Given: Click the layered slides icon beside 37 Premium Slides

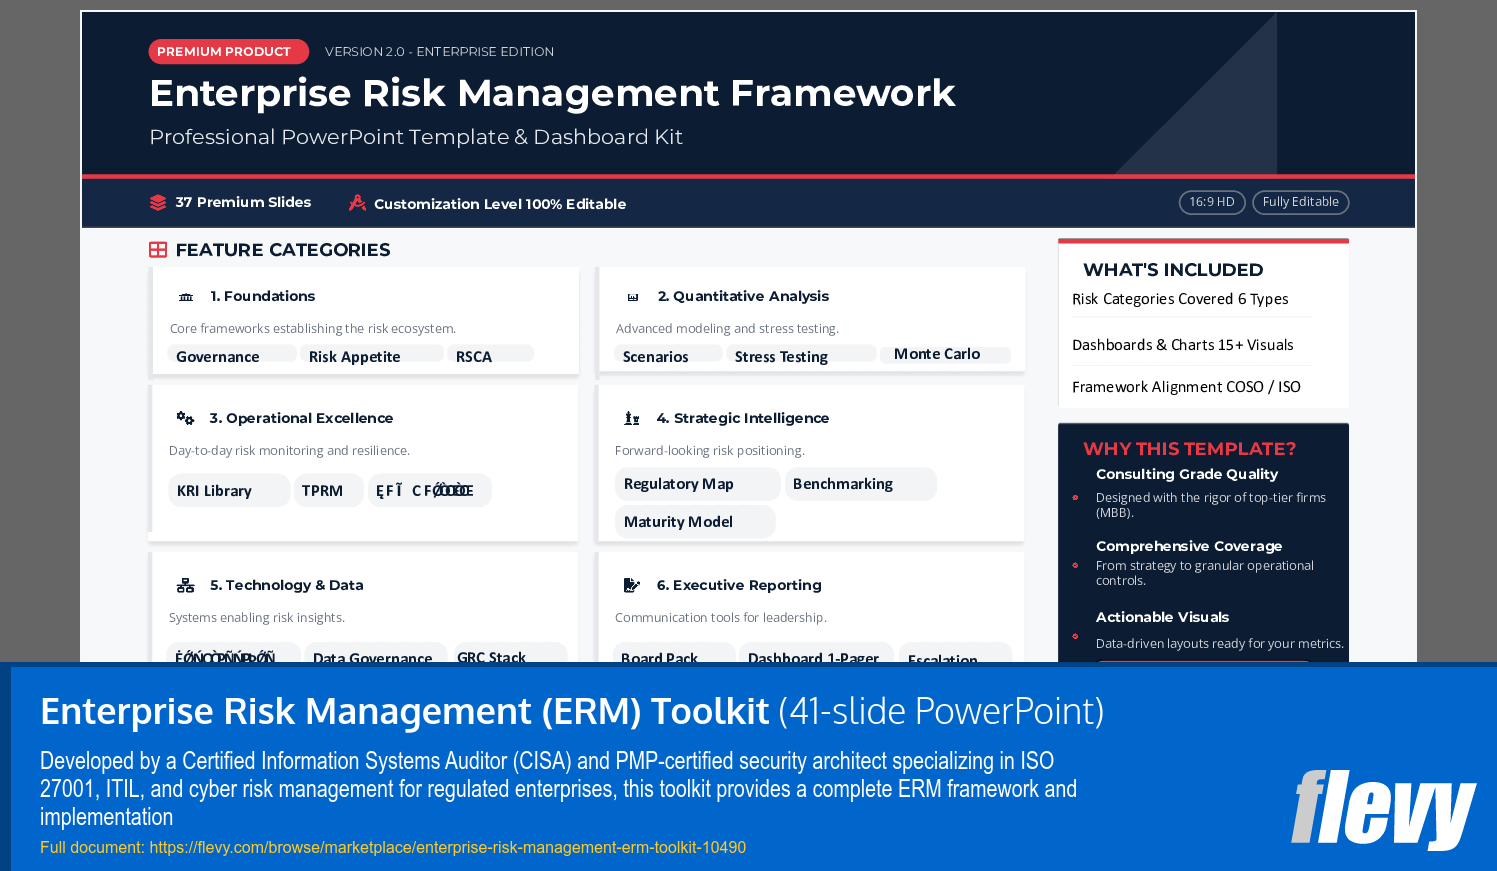Looking at the screenshot, I should [x=158, y=201].
